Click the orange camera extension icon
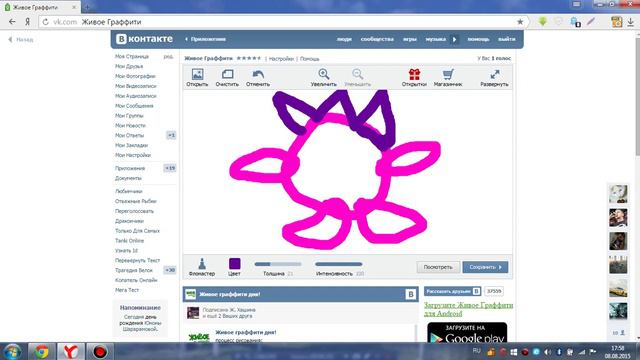 click(616, 22)
